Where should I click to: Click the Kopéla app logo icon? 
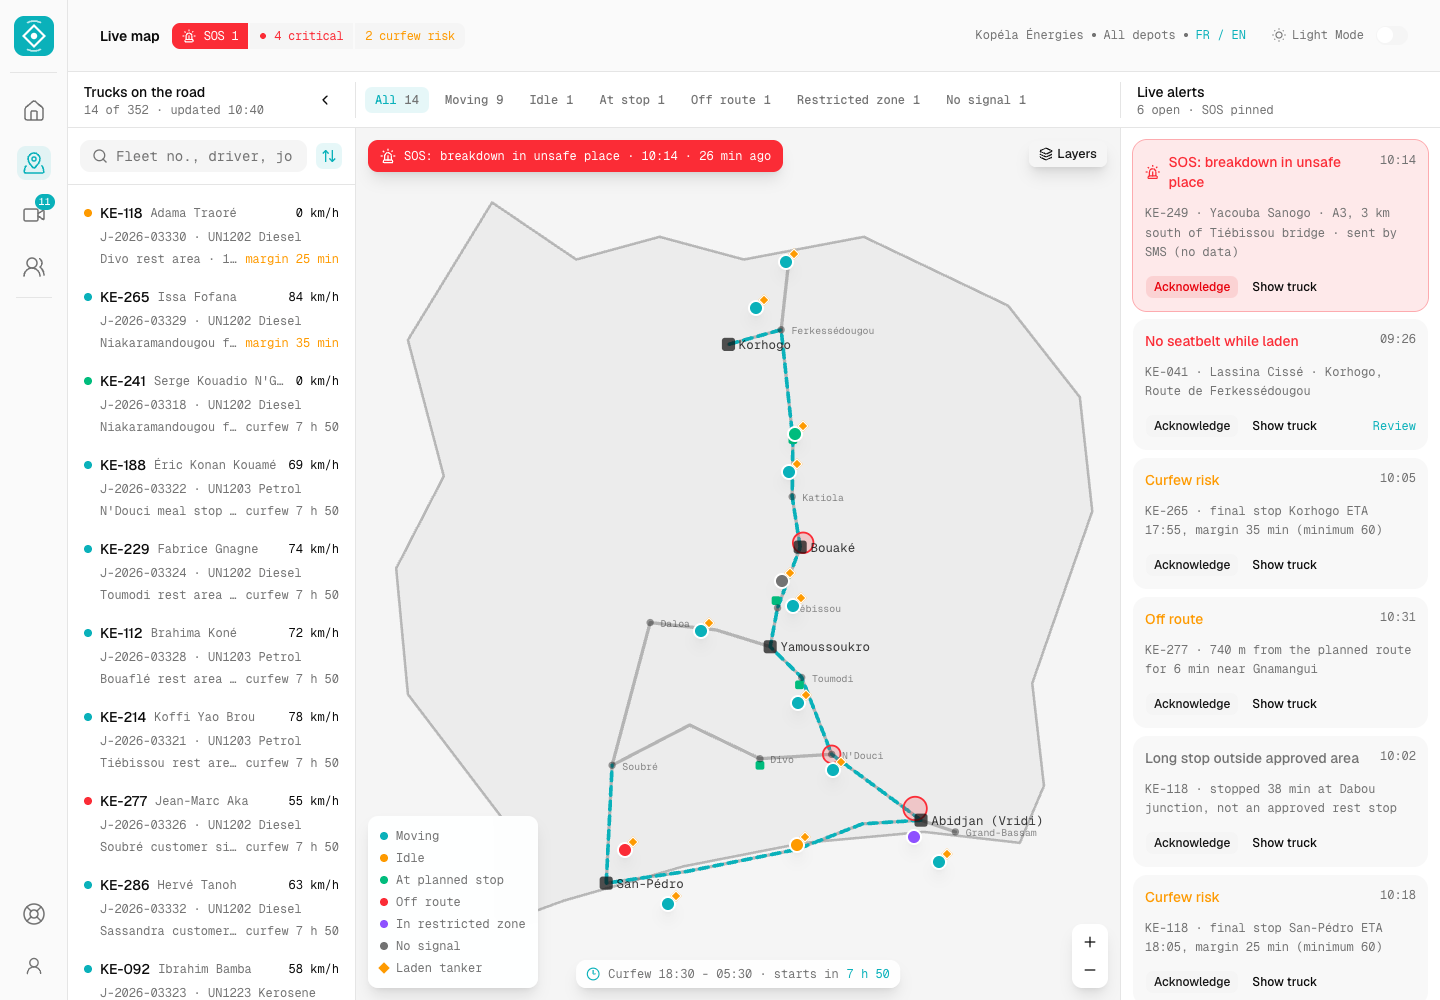[x=34, y=36]
